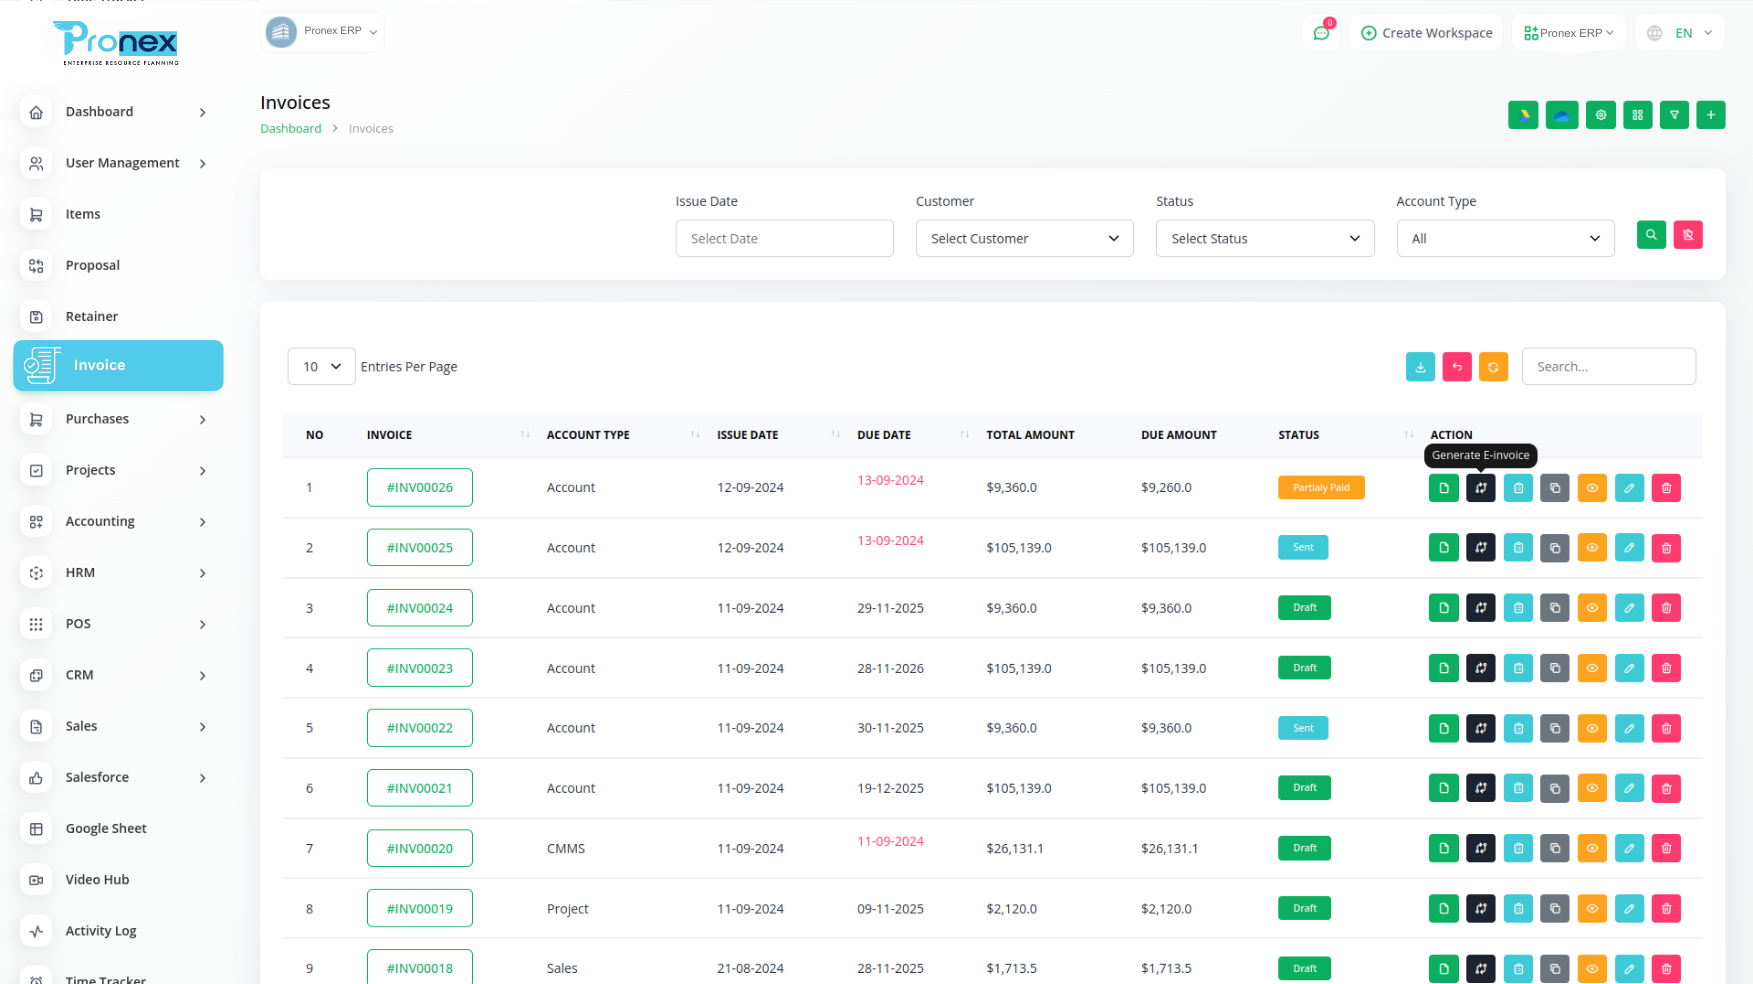Open invoice settings gear button

click(x=1600, y=115)
